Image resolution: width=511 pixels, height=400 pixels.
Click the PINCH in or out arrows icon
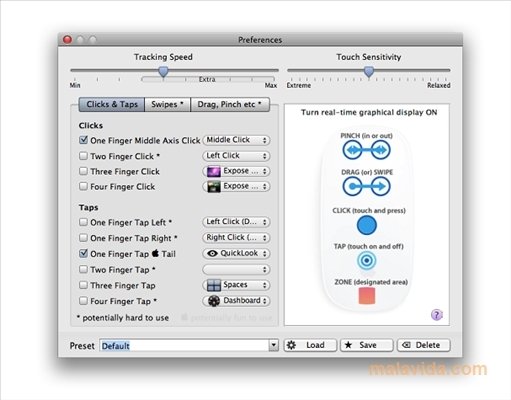click(366, 150)
